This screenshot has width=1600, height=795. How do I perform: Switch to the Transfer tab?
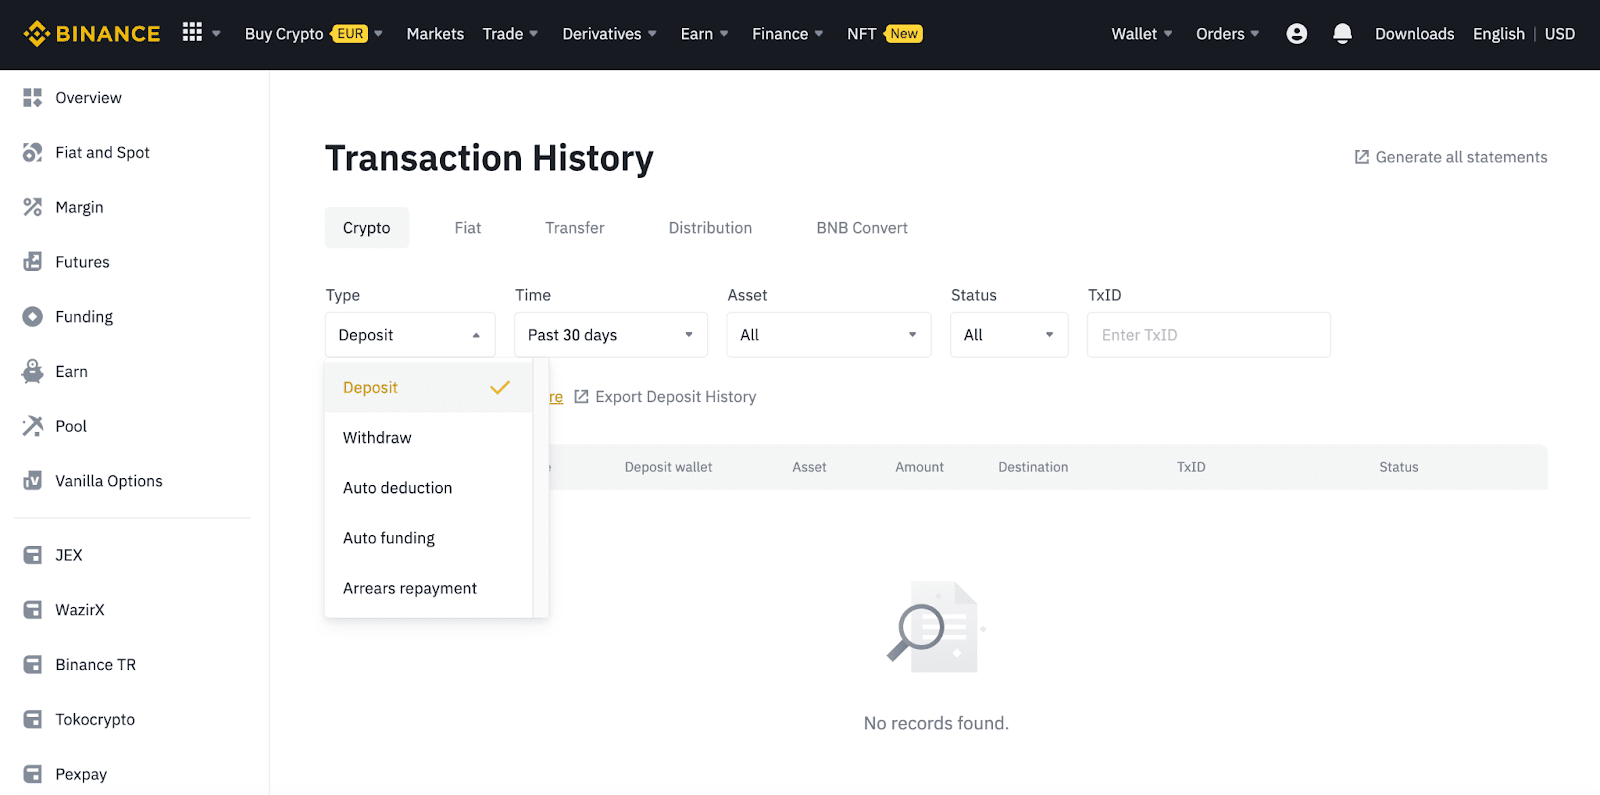click(575, 228)
